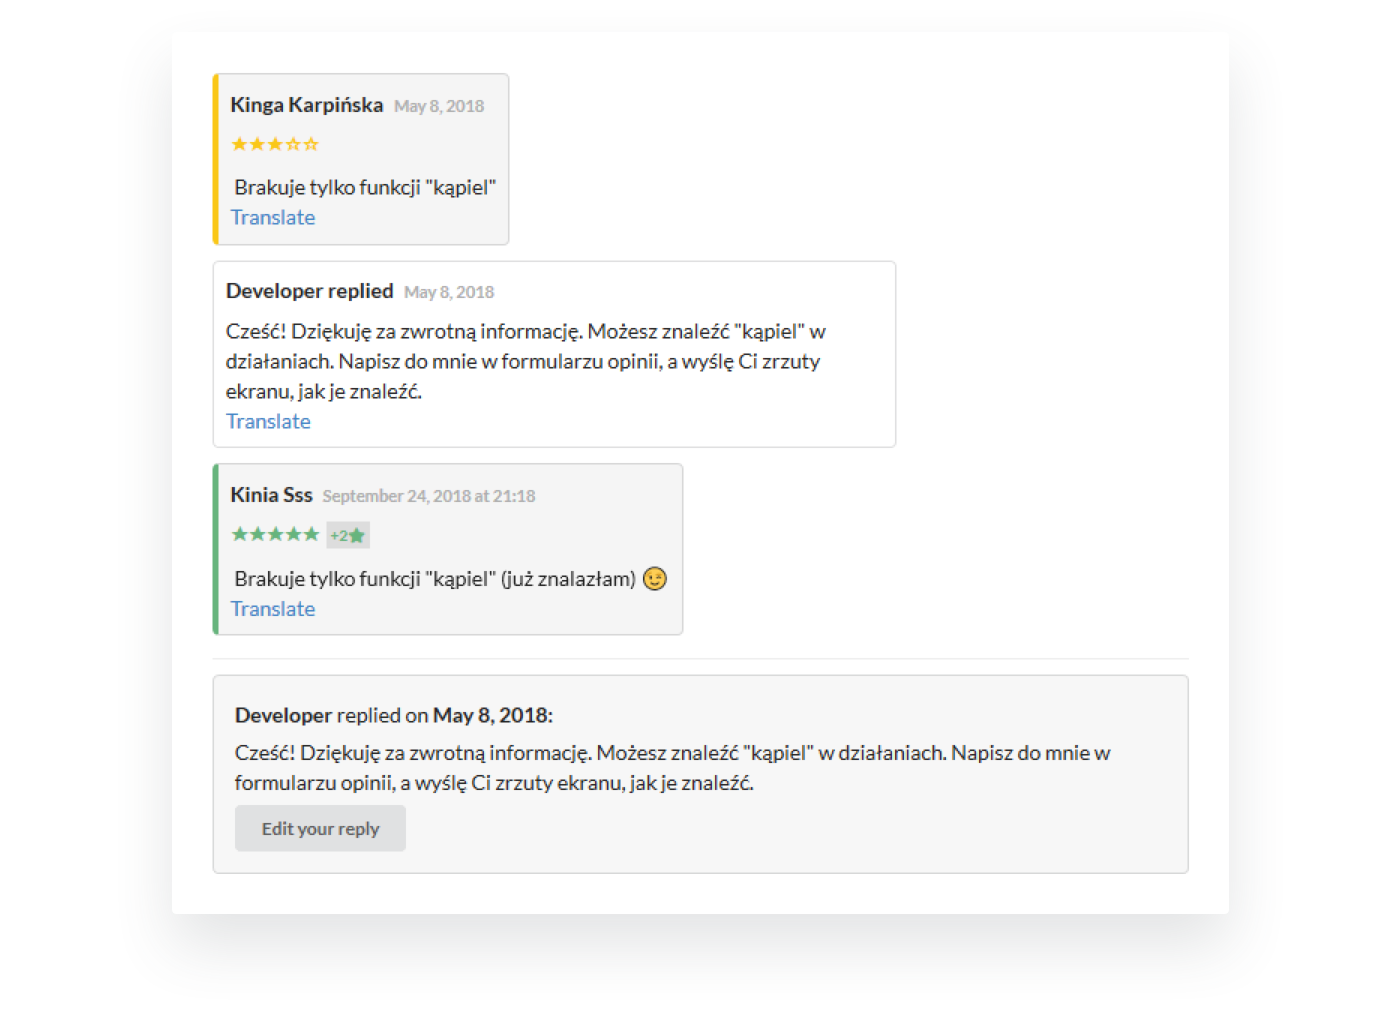
Task: Translate Kinga Karpińska's review
Action: pos(273,217)
